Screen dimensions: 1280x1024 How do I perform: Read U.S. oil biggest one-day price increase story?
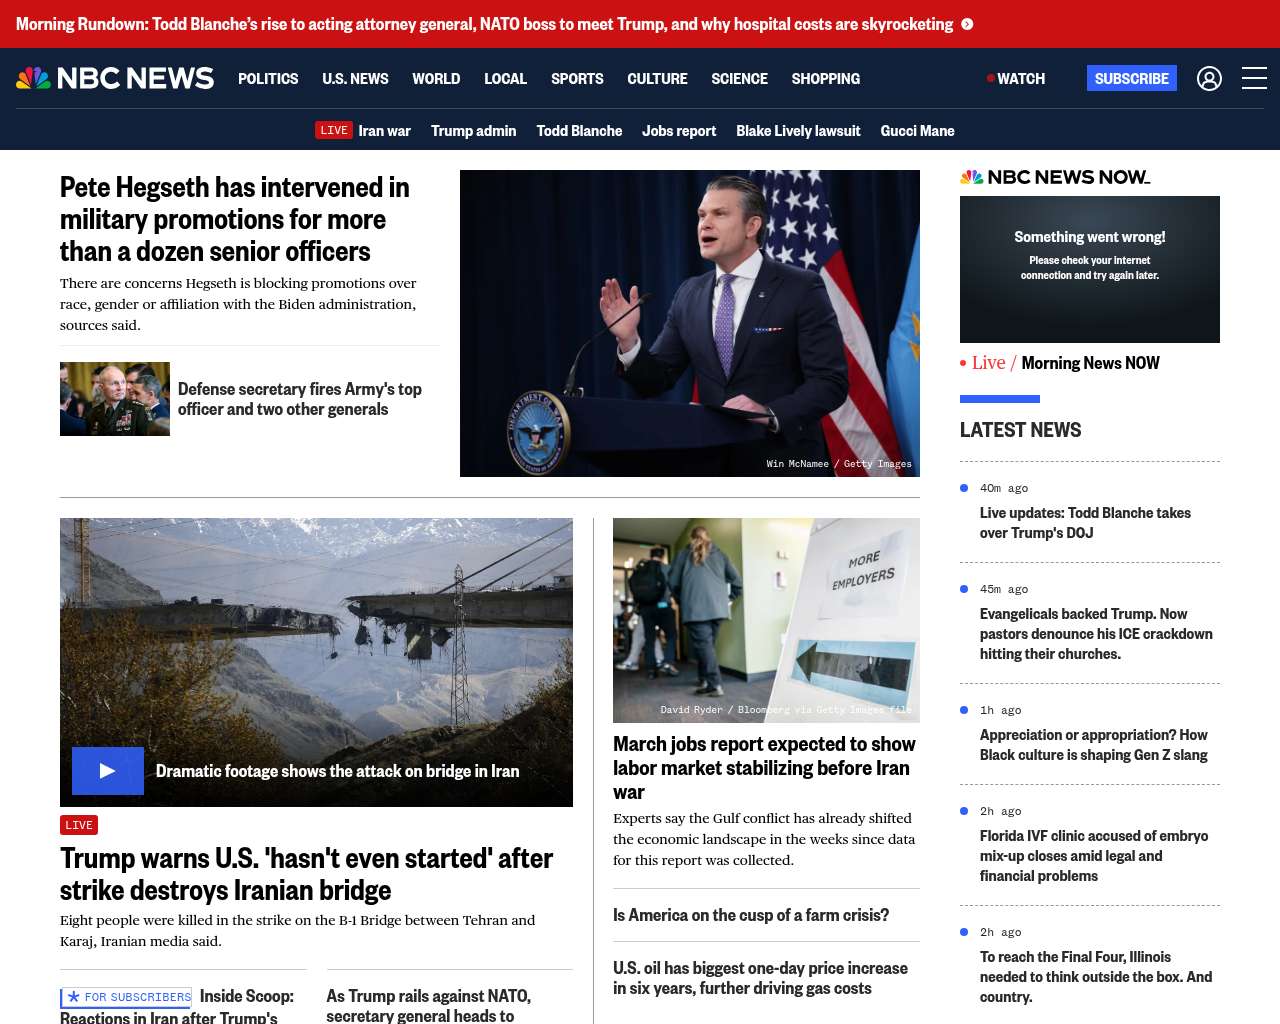760,978
